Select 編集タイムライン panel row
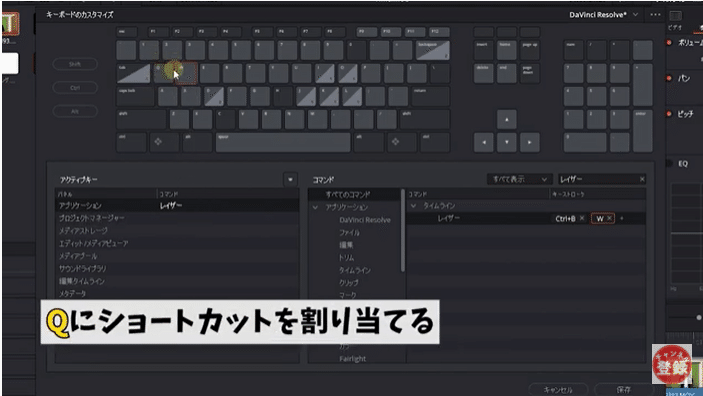This screenshot has width=703, height=396. 177,281
